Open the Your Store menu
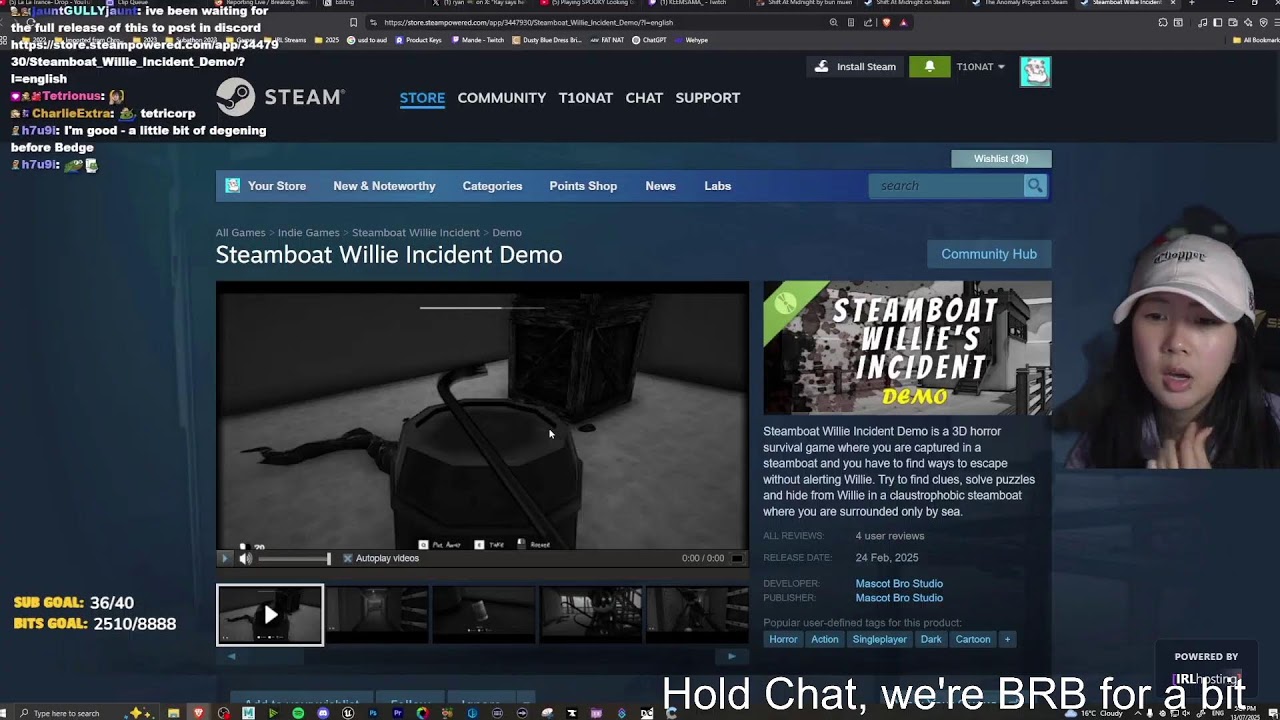1280x720 pixels. point(277,186)
